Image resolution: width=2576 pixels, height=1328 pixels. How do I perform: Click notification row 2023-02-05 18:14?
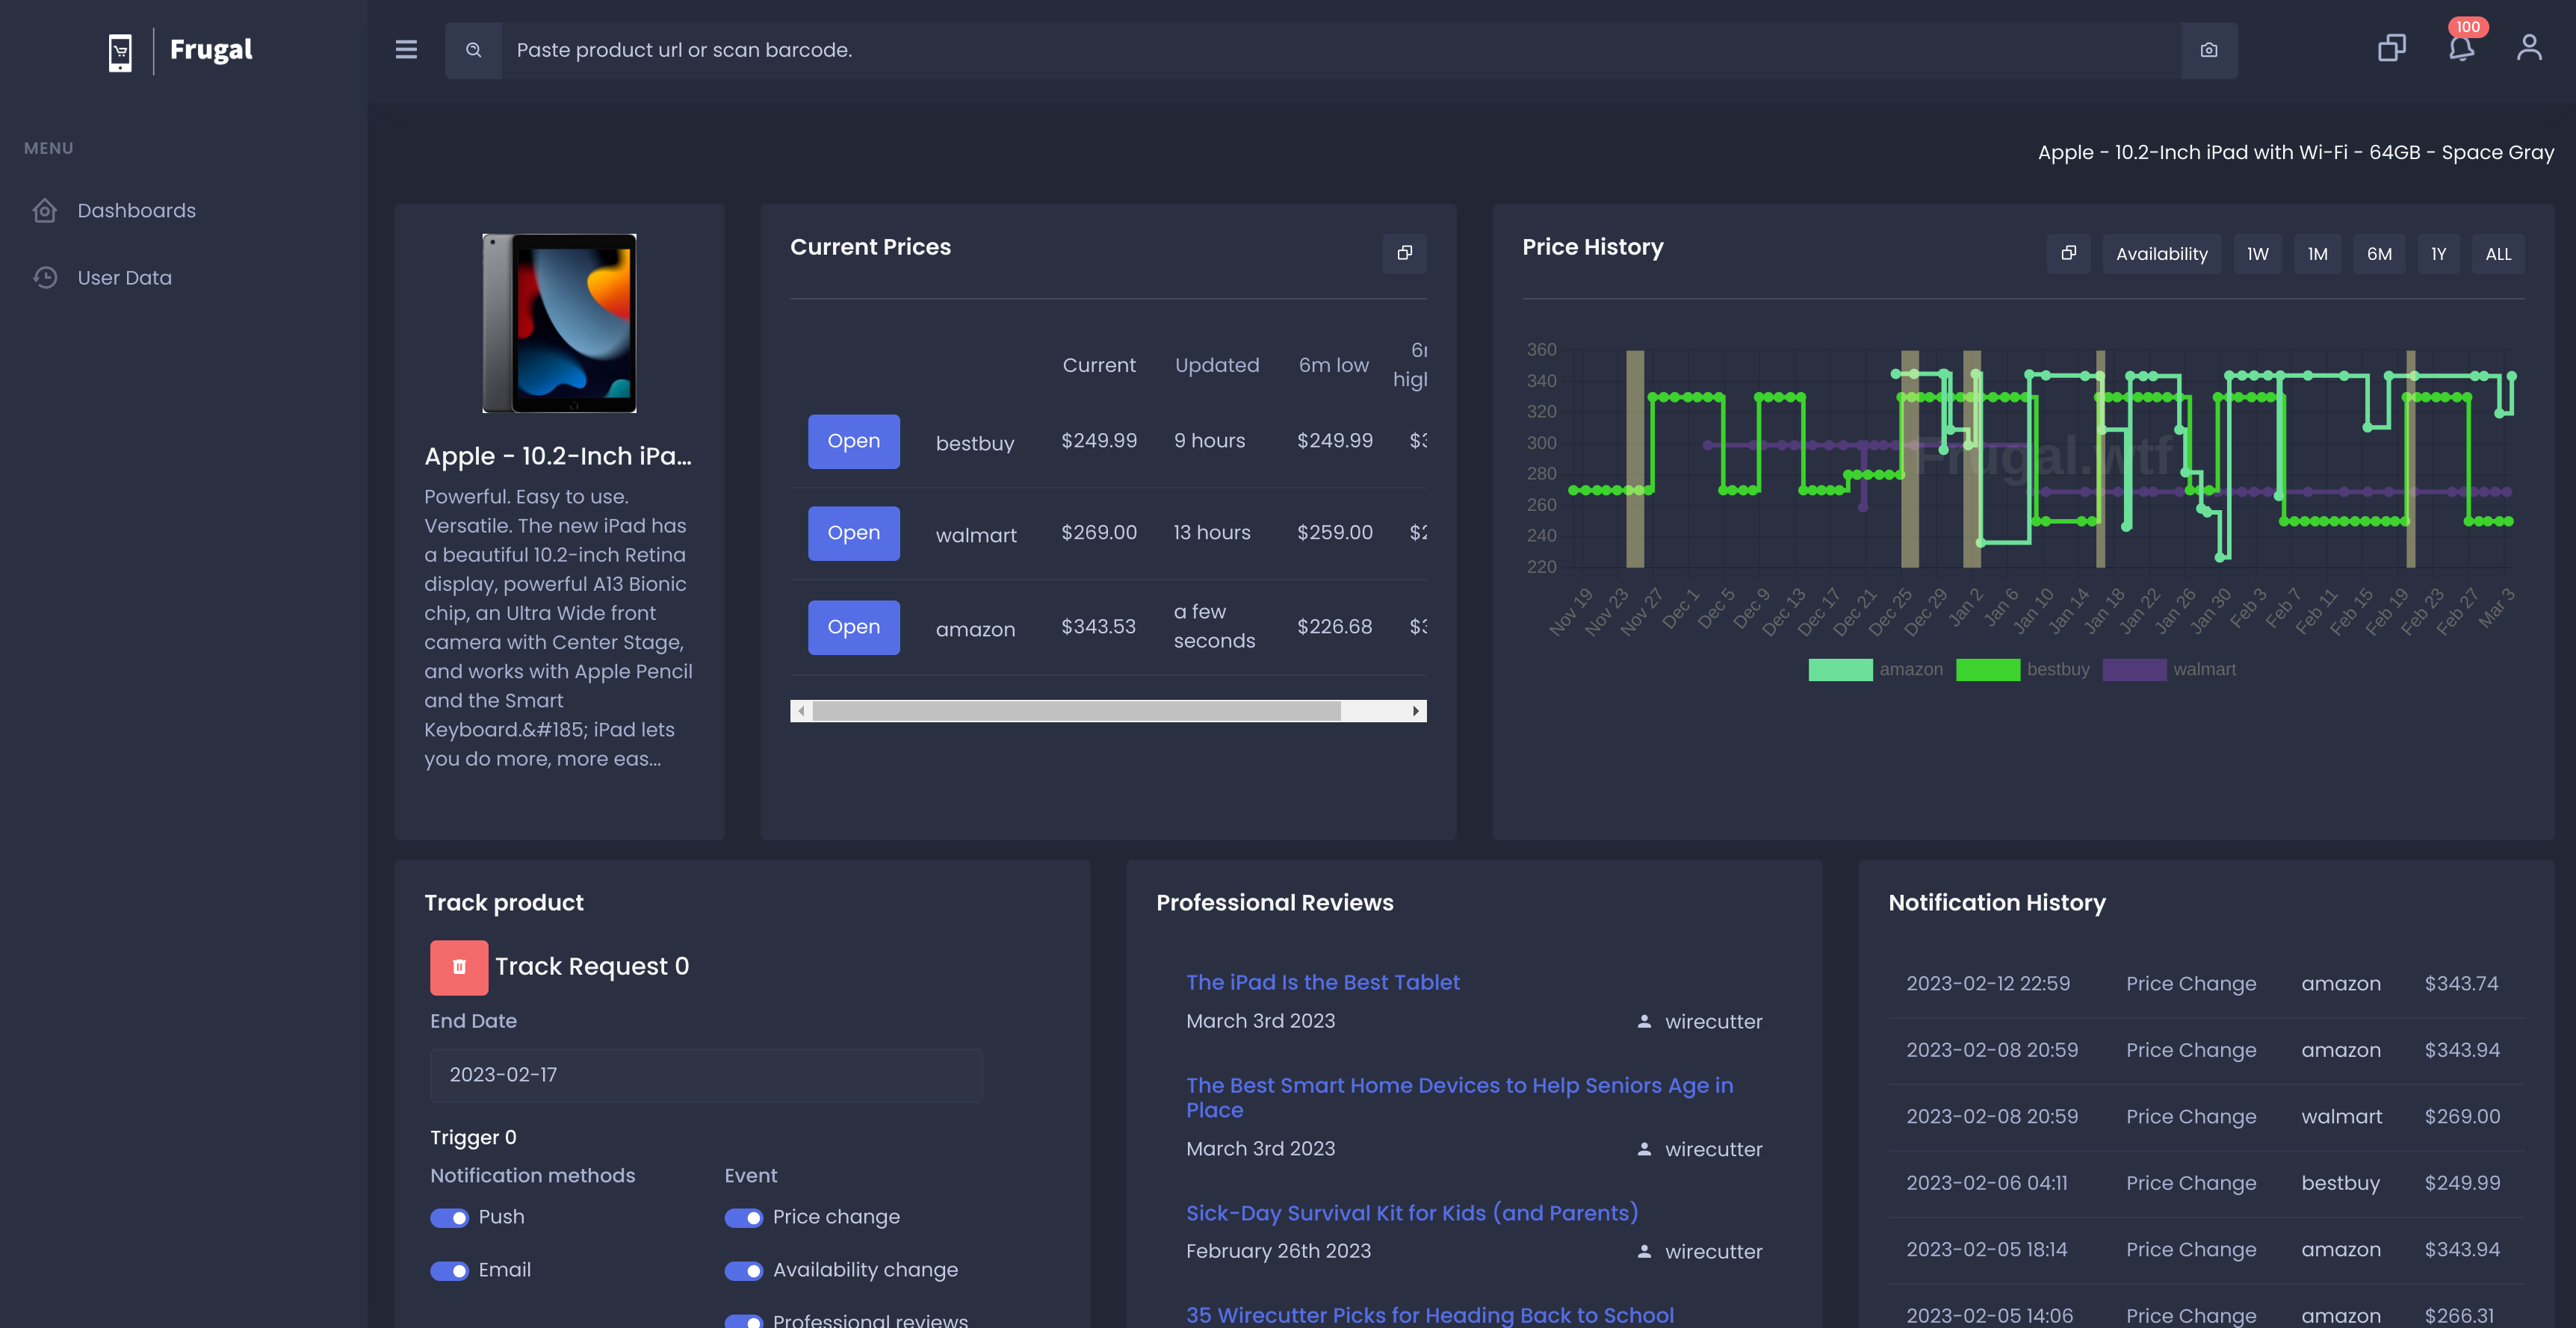pos(2206,1250)
